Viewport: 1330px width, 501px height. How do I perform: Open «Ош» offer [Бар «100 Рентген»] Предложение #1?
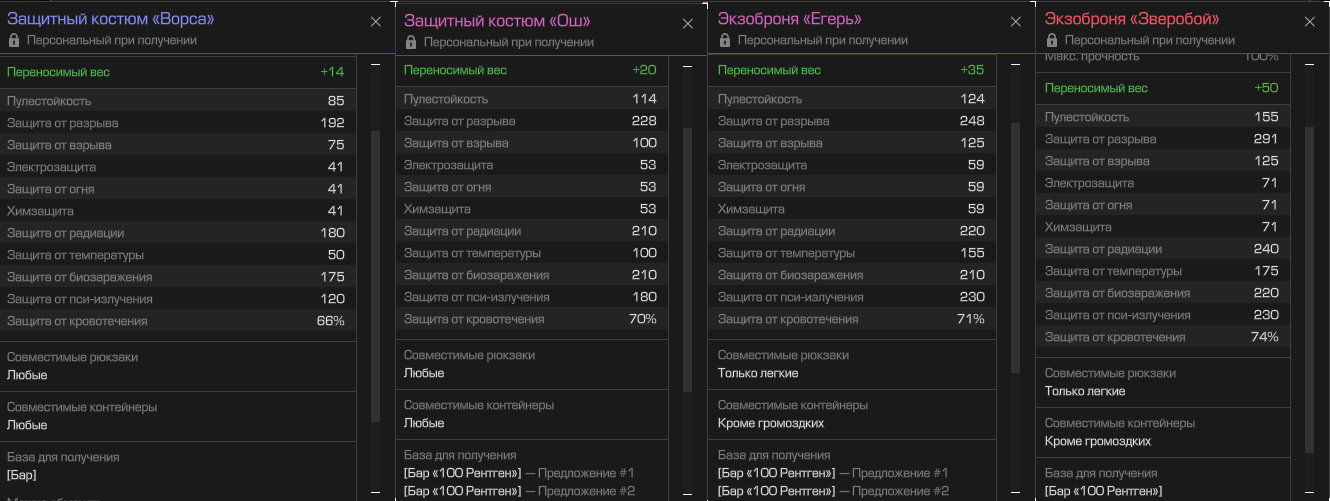point(519,473)
